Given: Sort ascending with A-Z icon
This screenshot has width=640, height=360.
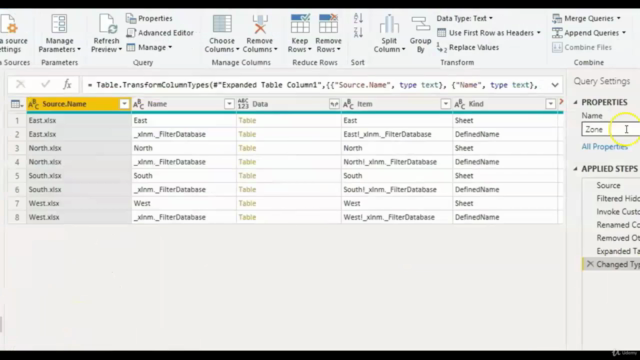Looking at the screenshot, I should [358, 18].
